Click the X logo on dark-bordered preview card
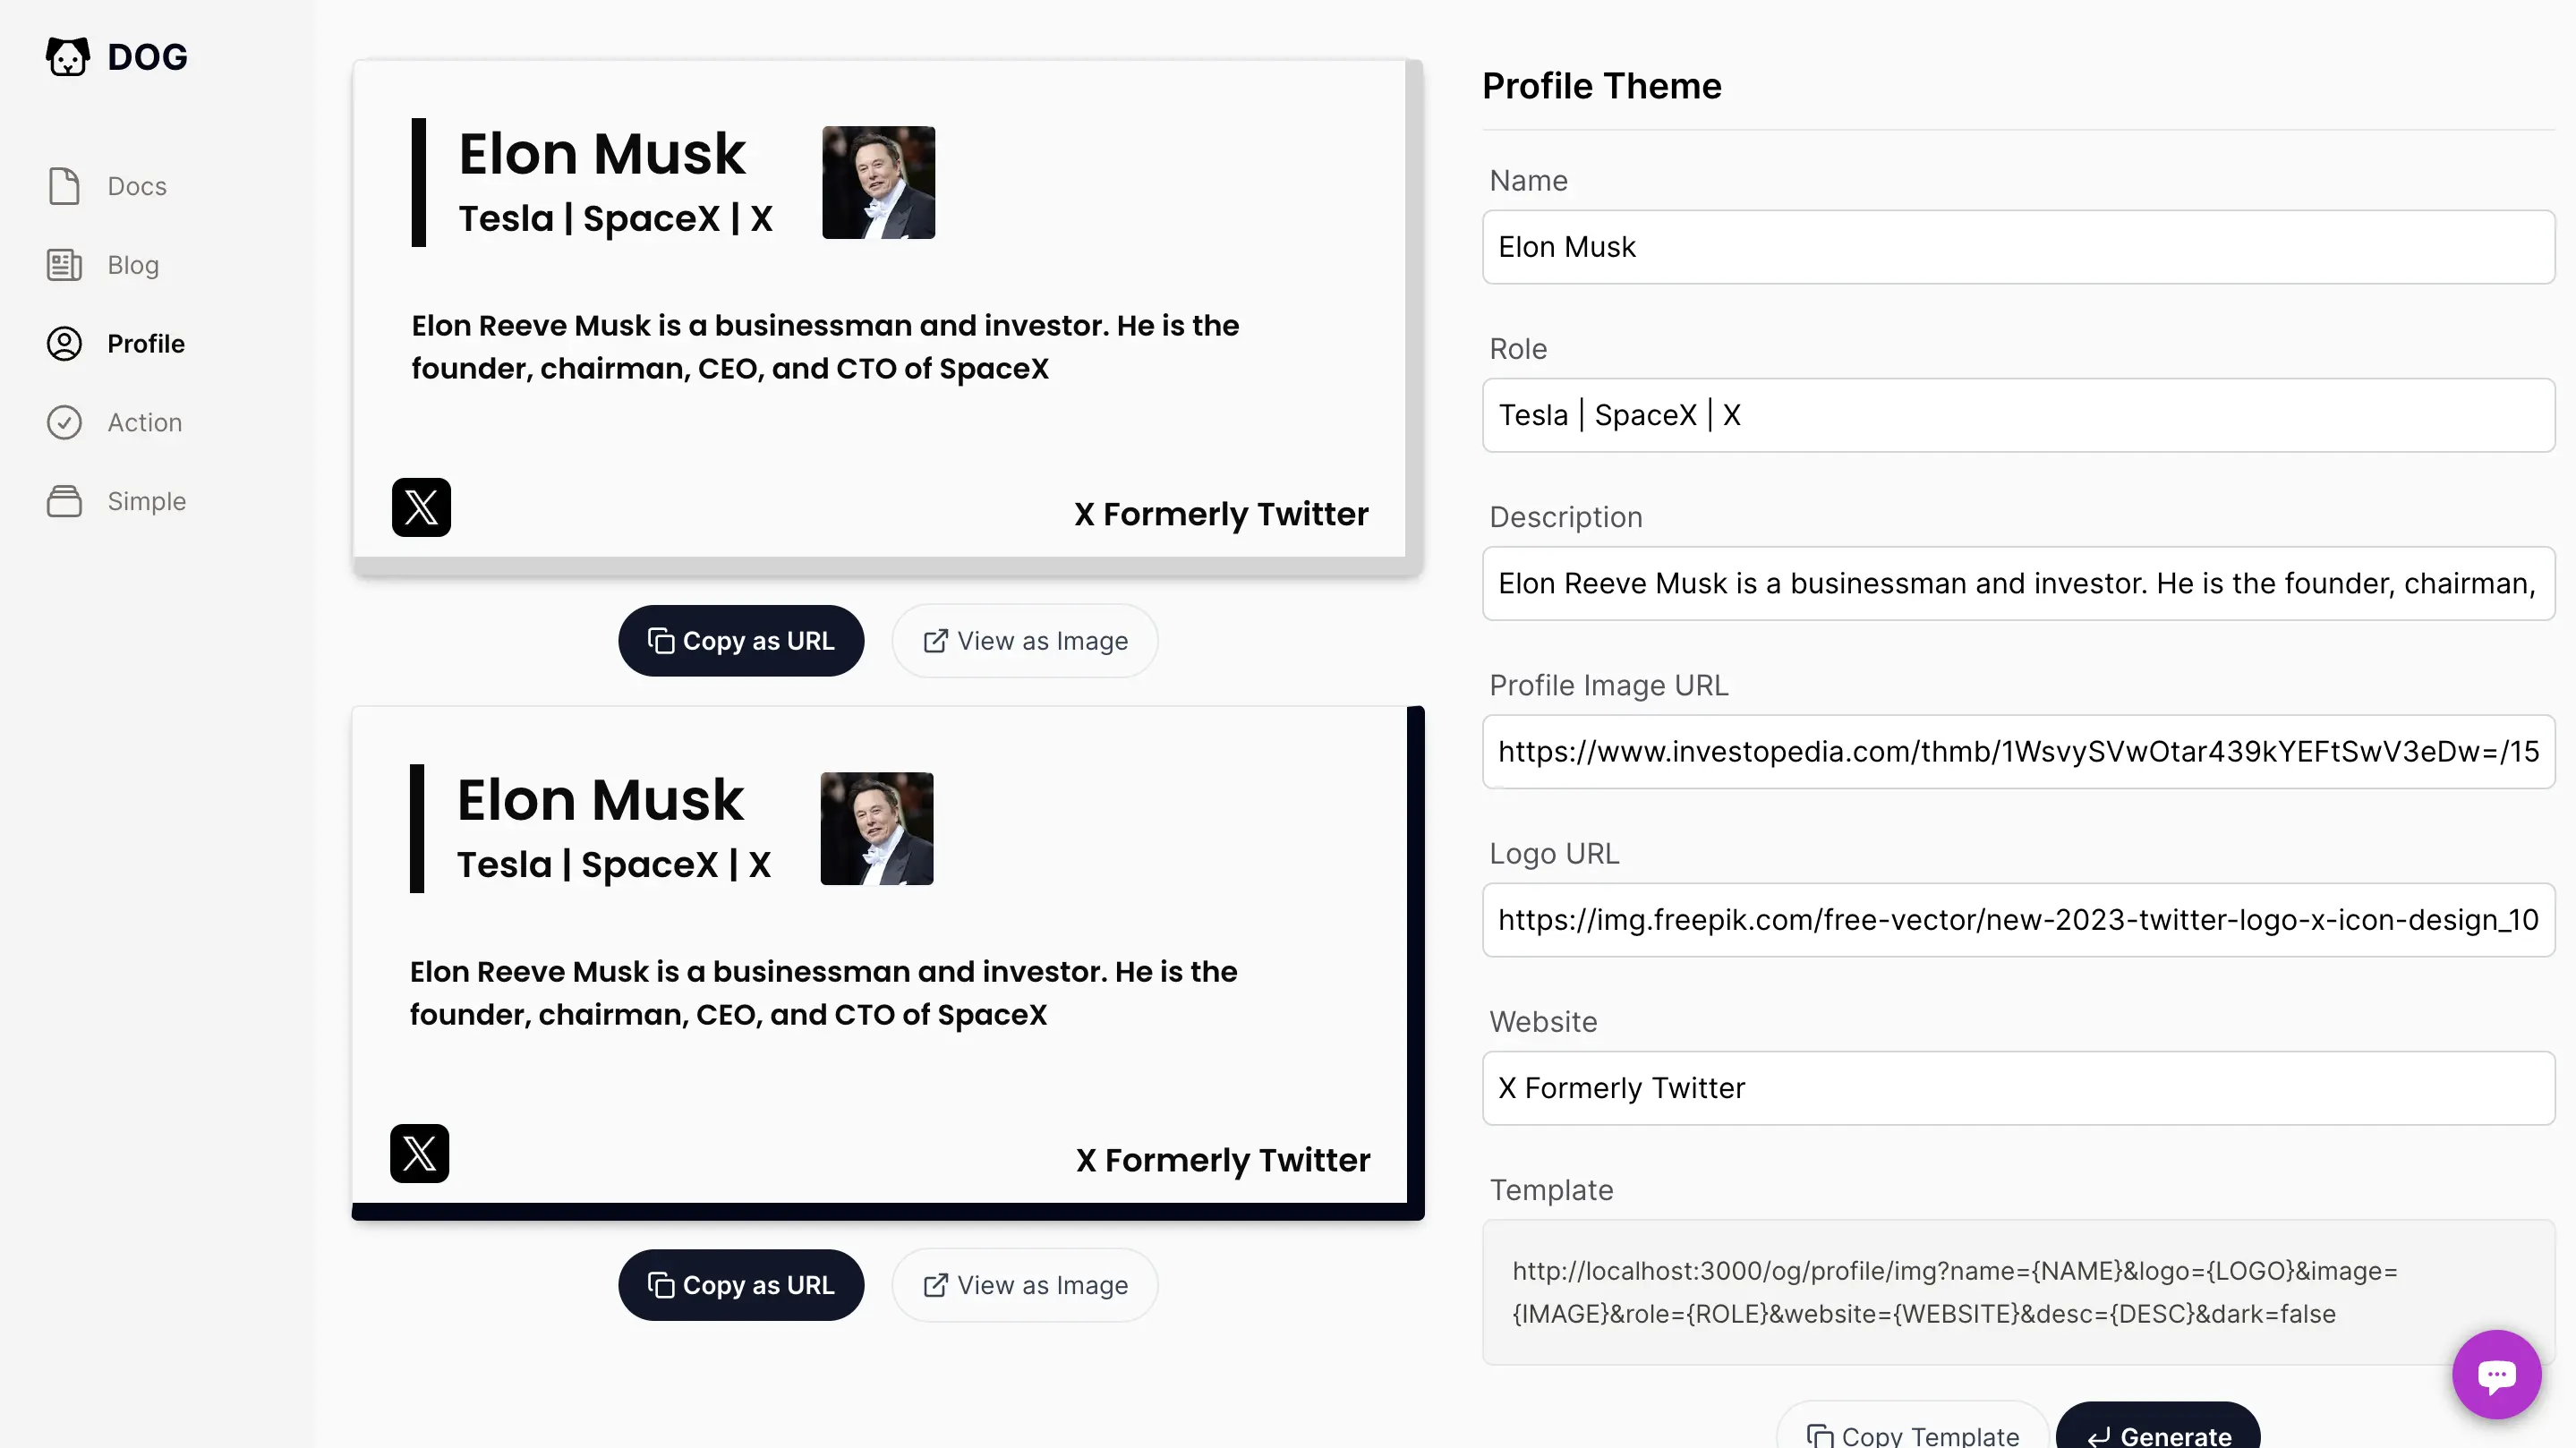 click(x=419, y=1153)
